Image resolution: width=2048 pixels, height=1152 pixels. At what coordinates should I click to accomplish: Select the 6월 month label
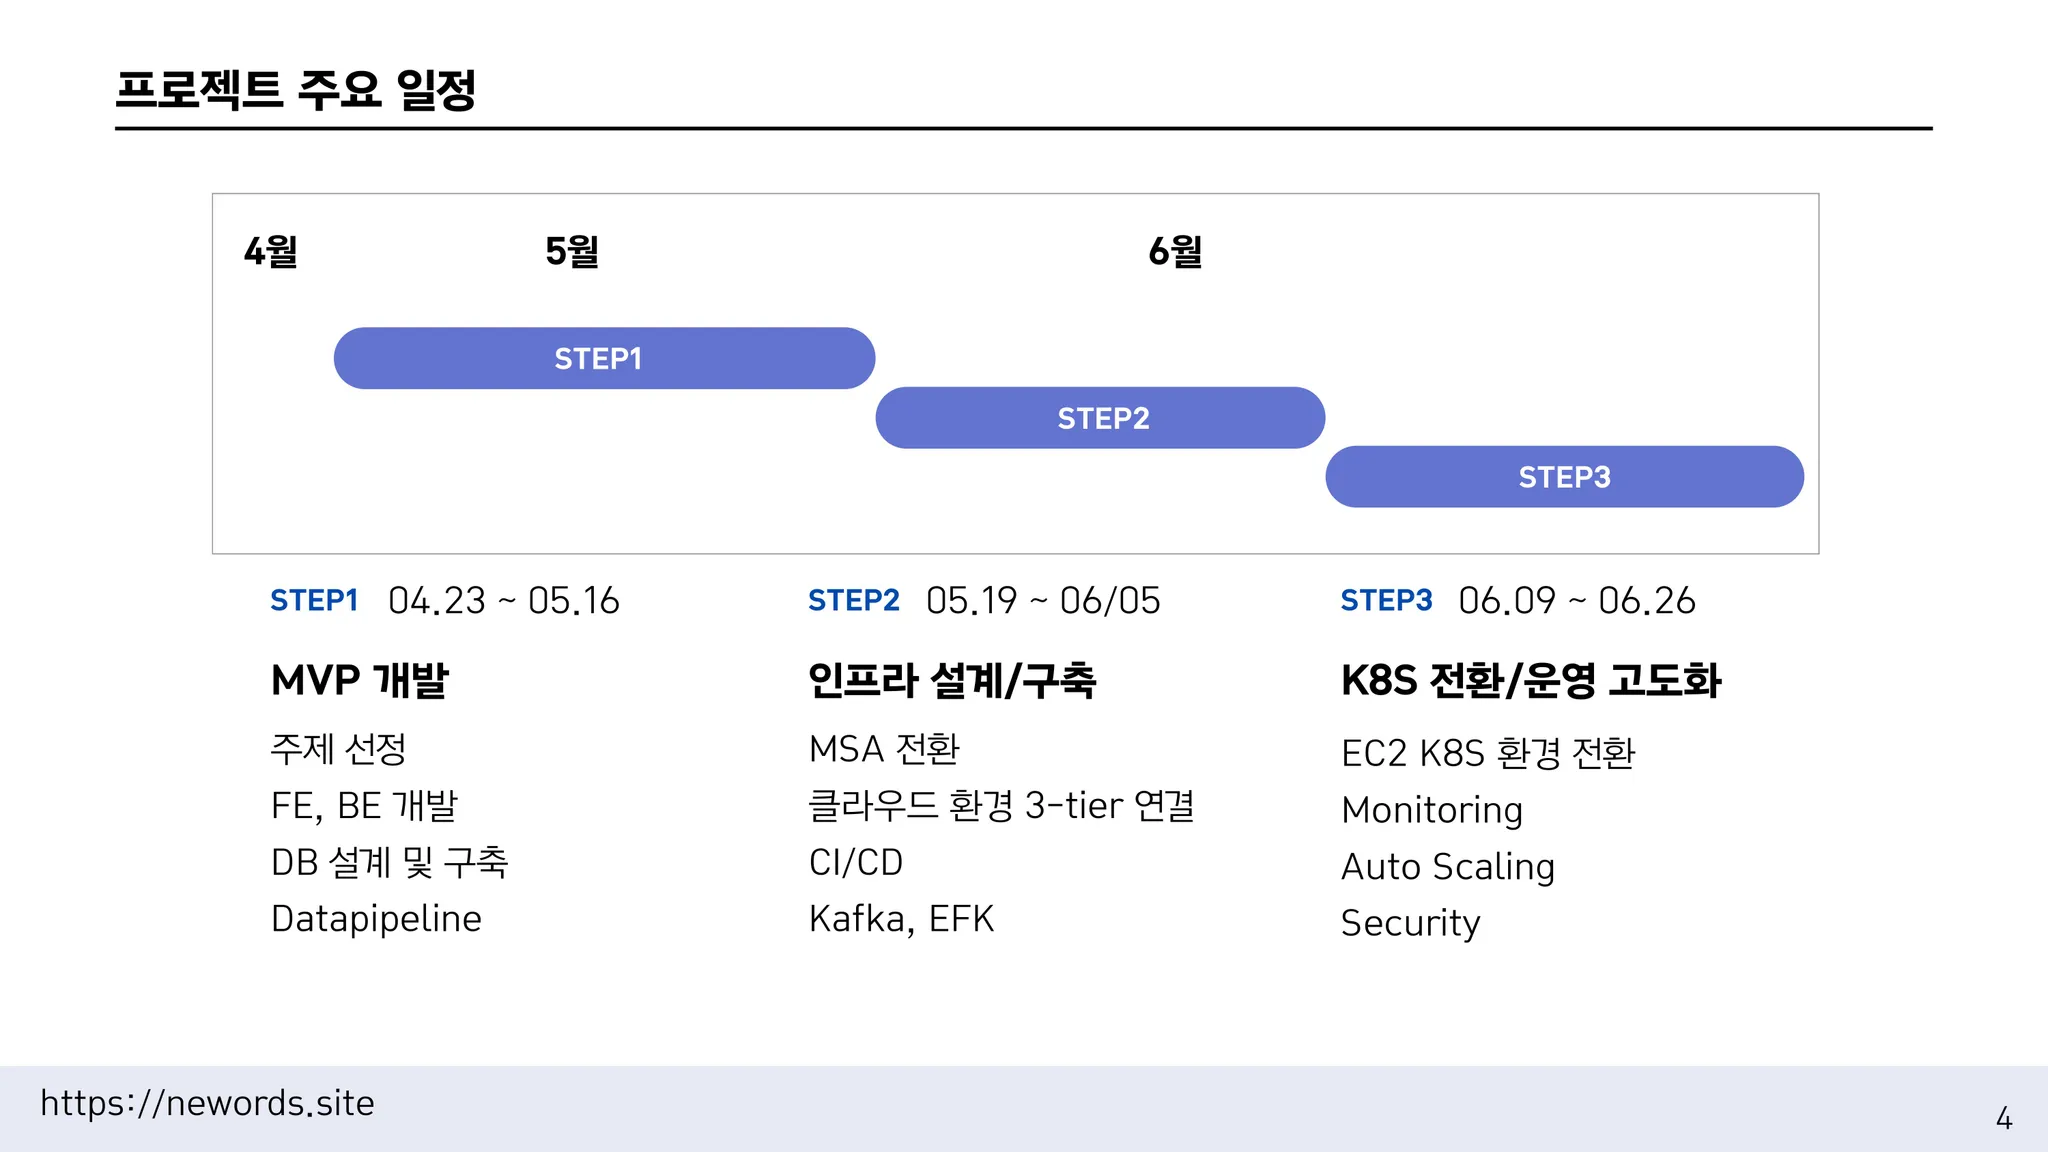coord(1175,251)
